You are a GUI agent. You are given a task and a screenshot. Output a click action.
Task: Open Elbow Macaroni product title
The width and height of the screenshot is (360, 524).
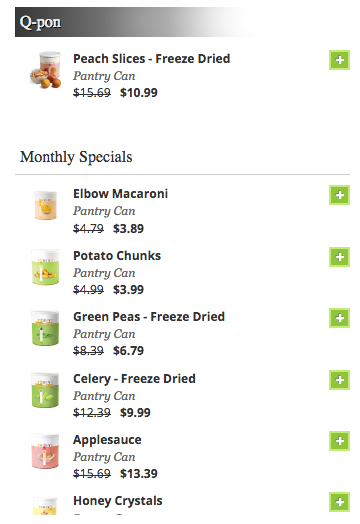point(120,193)
